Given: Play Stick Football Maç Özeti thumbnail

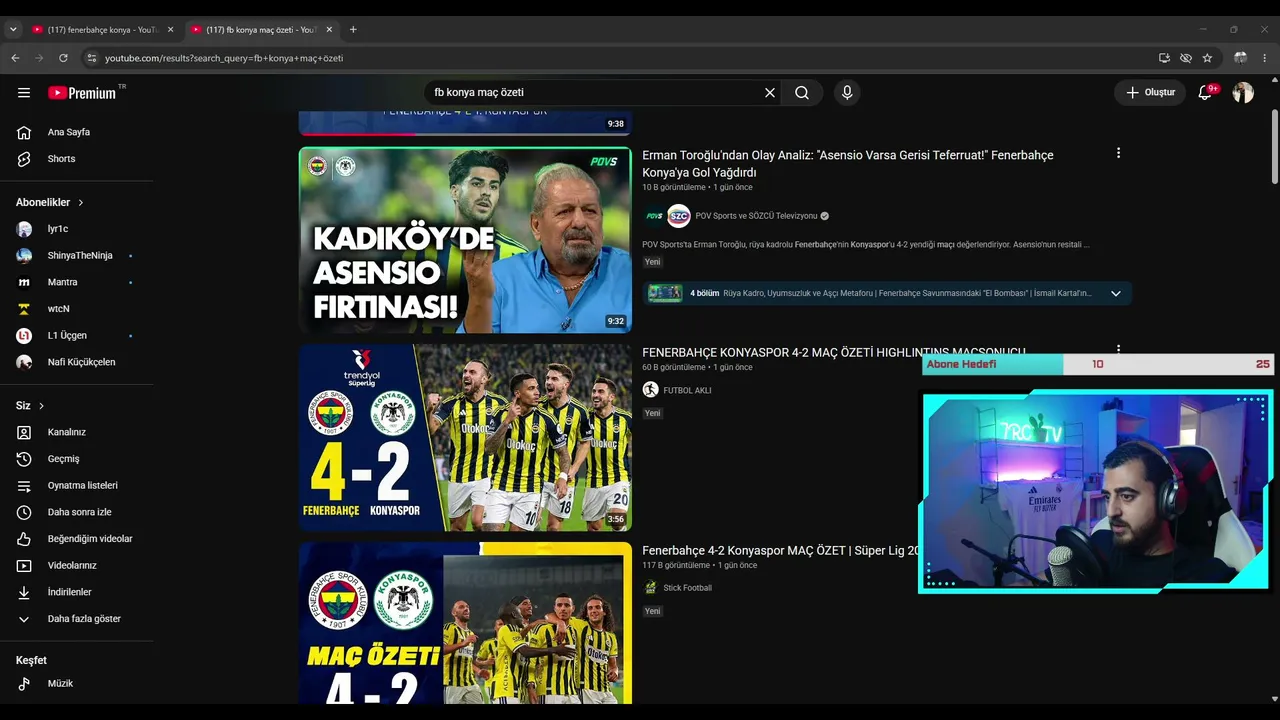Looking at the screenshot, I should point(465,623).
